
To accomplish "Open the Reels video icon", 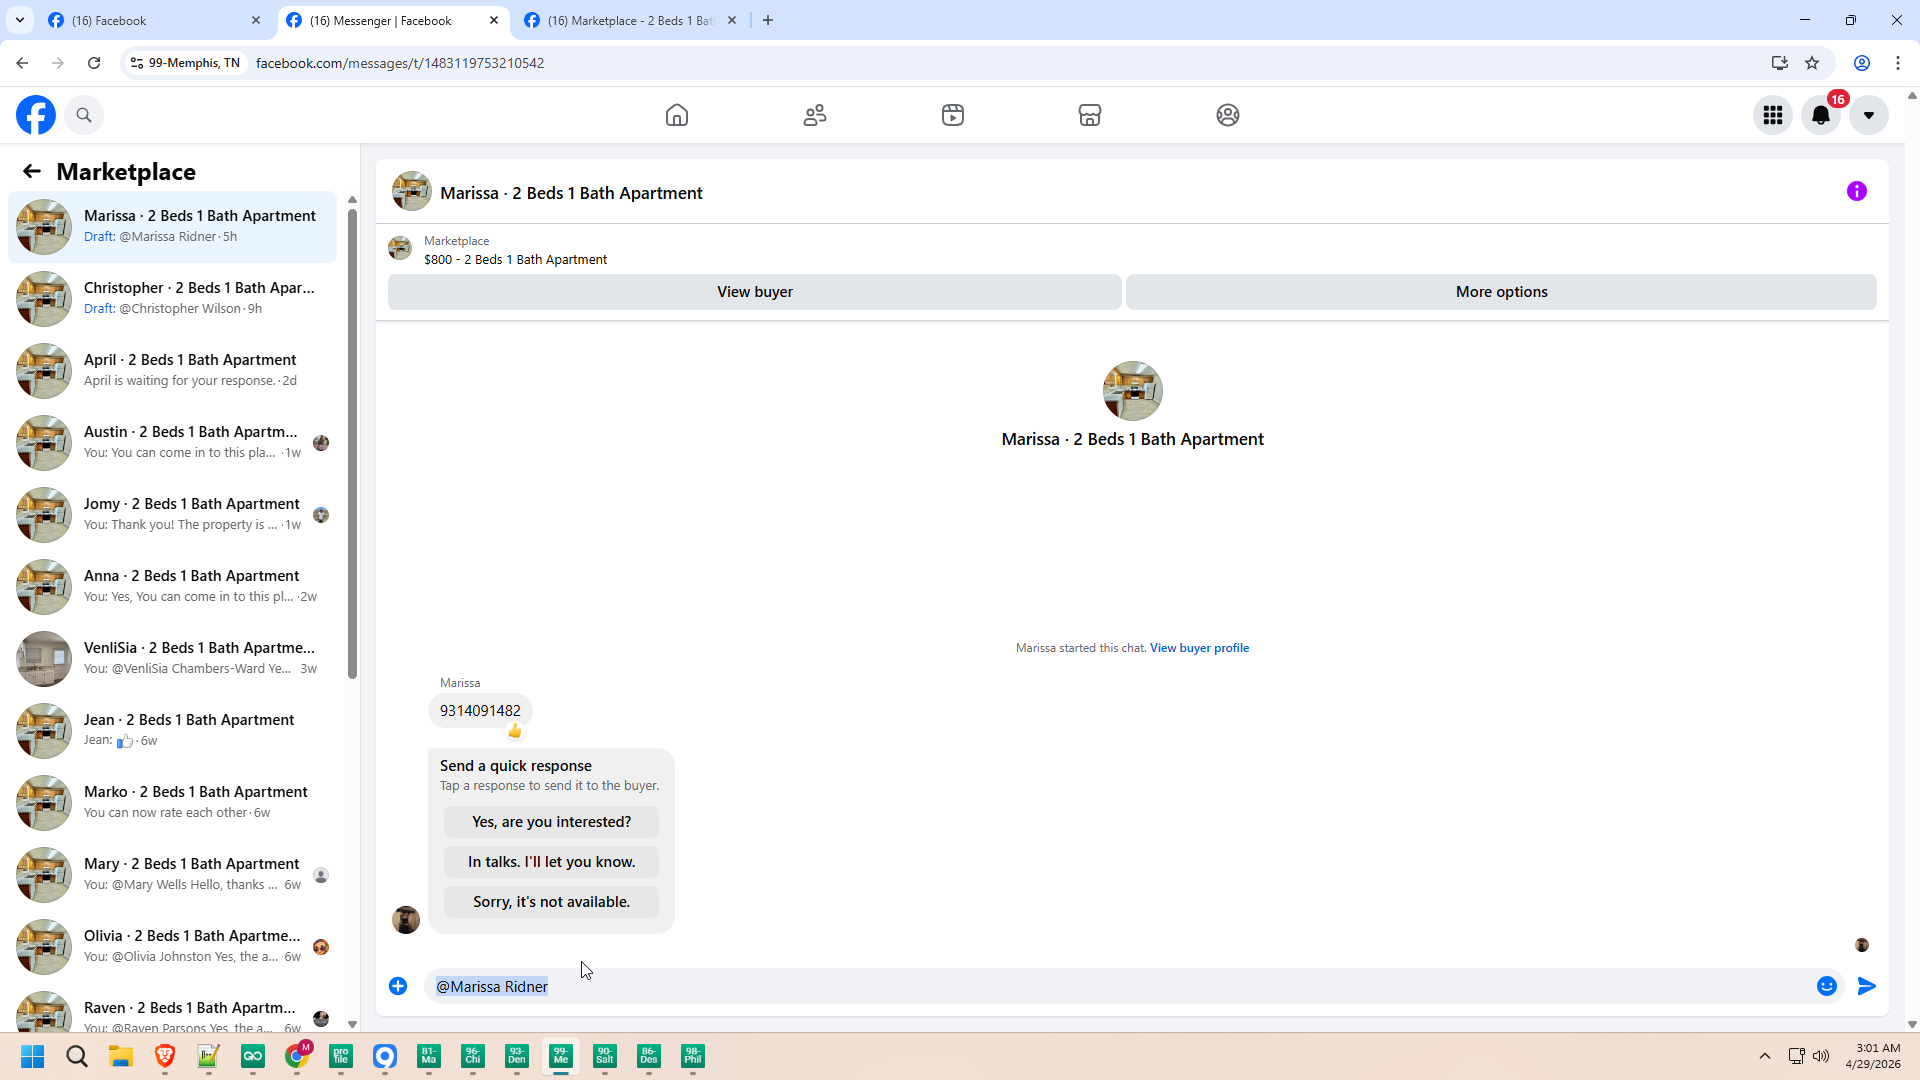I will pos(953,115).
